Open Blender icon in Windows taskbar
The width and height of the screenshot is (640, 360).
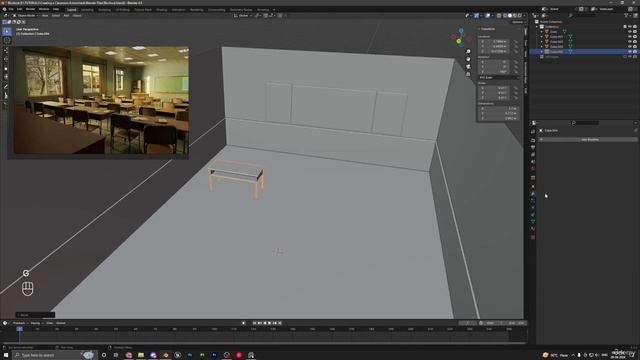pyautogui.click(x=166, y=355)
